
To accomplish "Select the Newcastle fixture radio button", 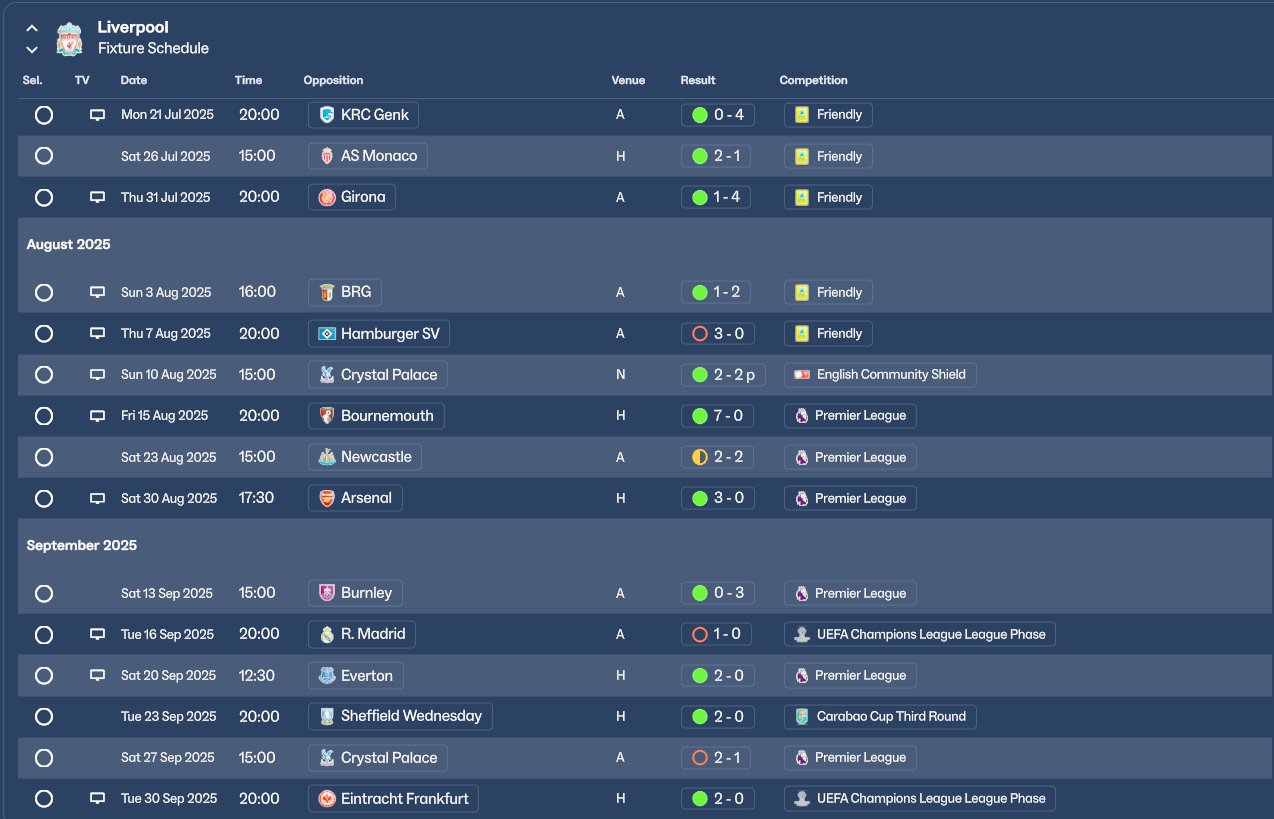I will tap(44, 457).
